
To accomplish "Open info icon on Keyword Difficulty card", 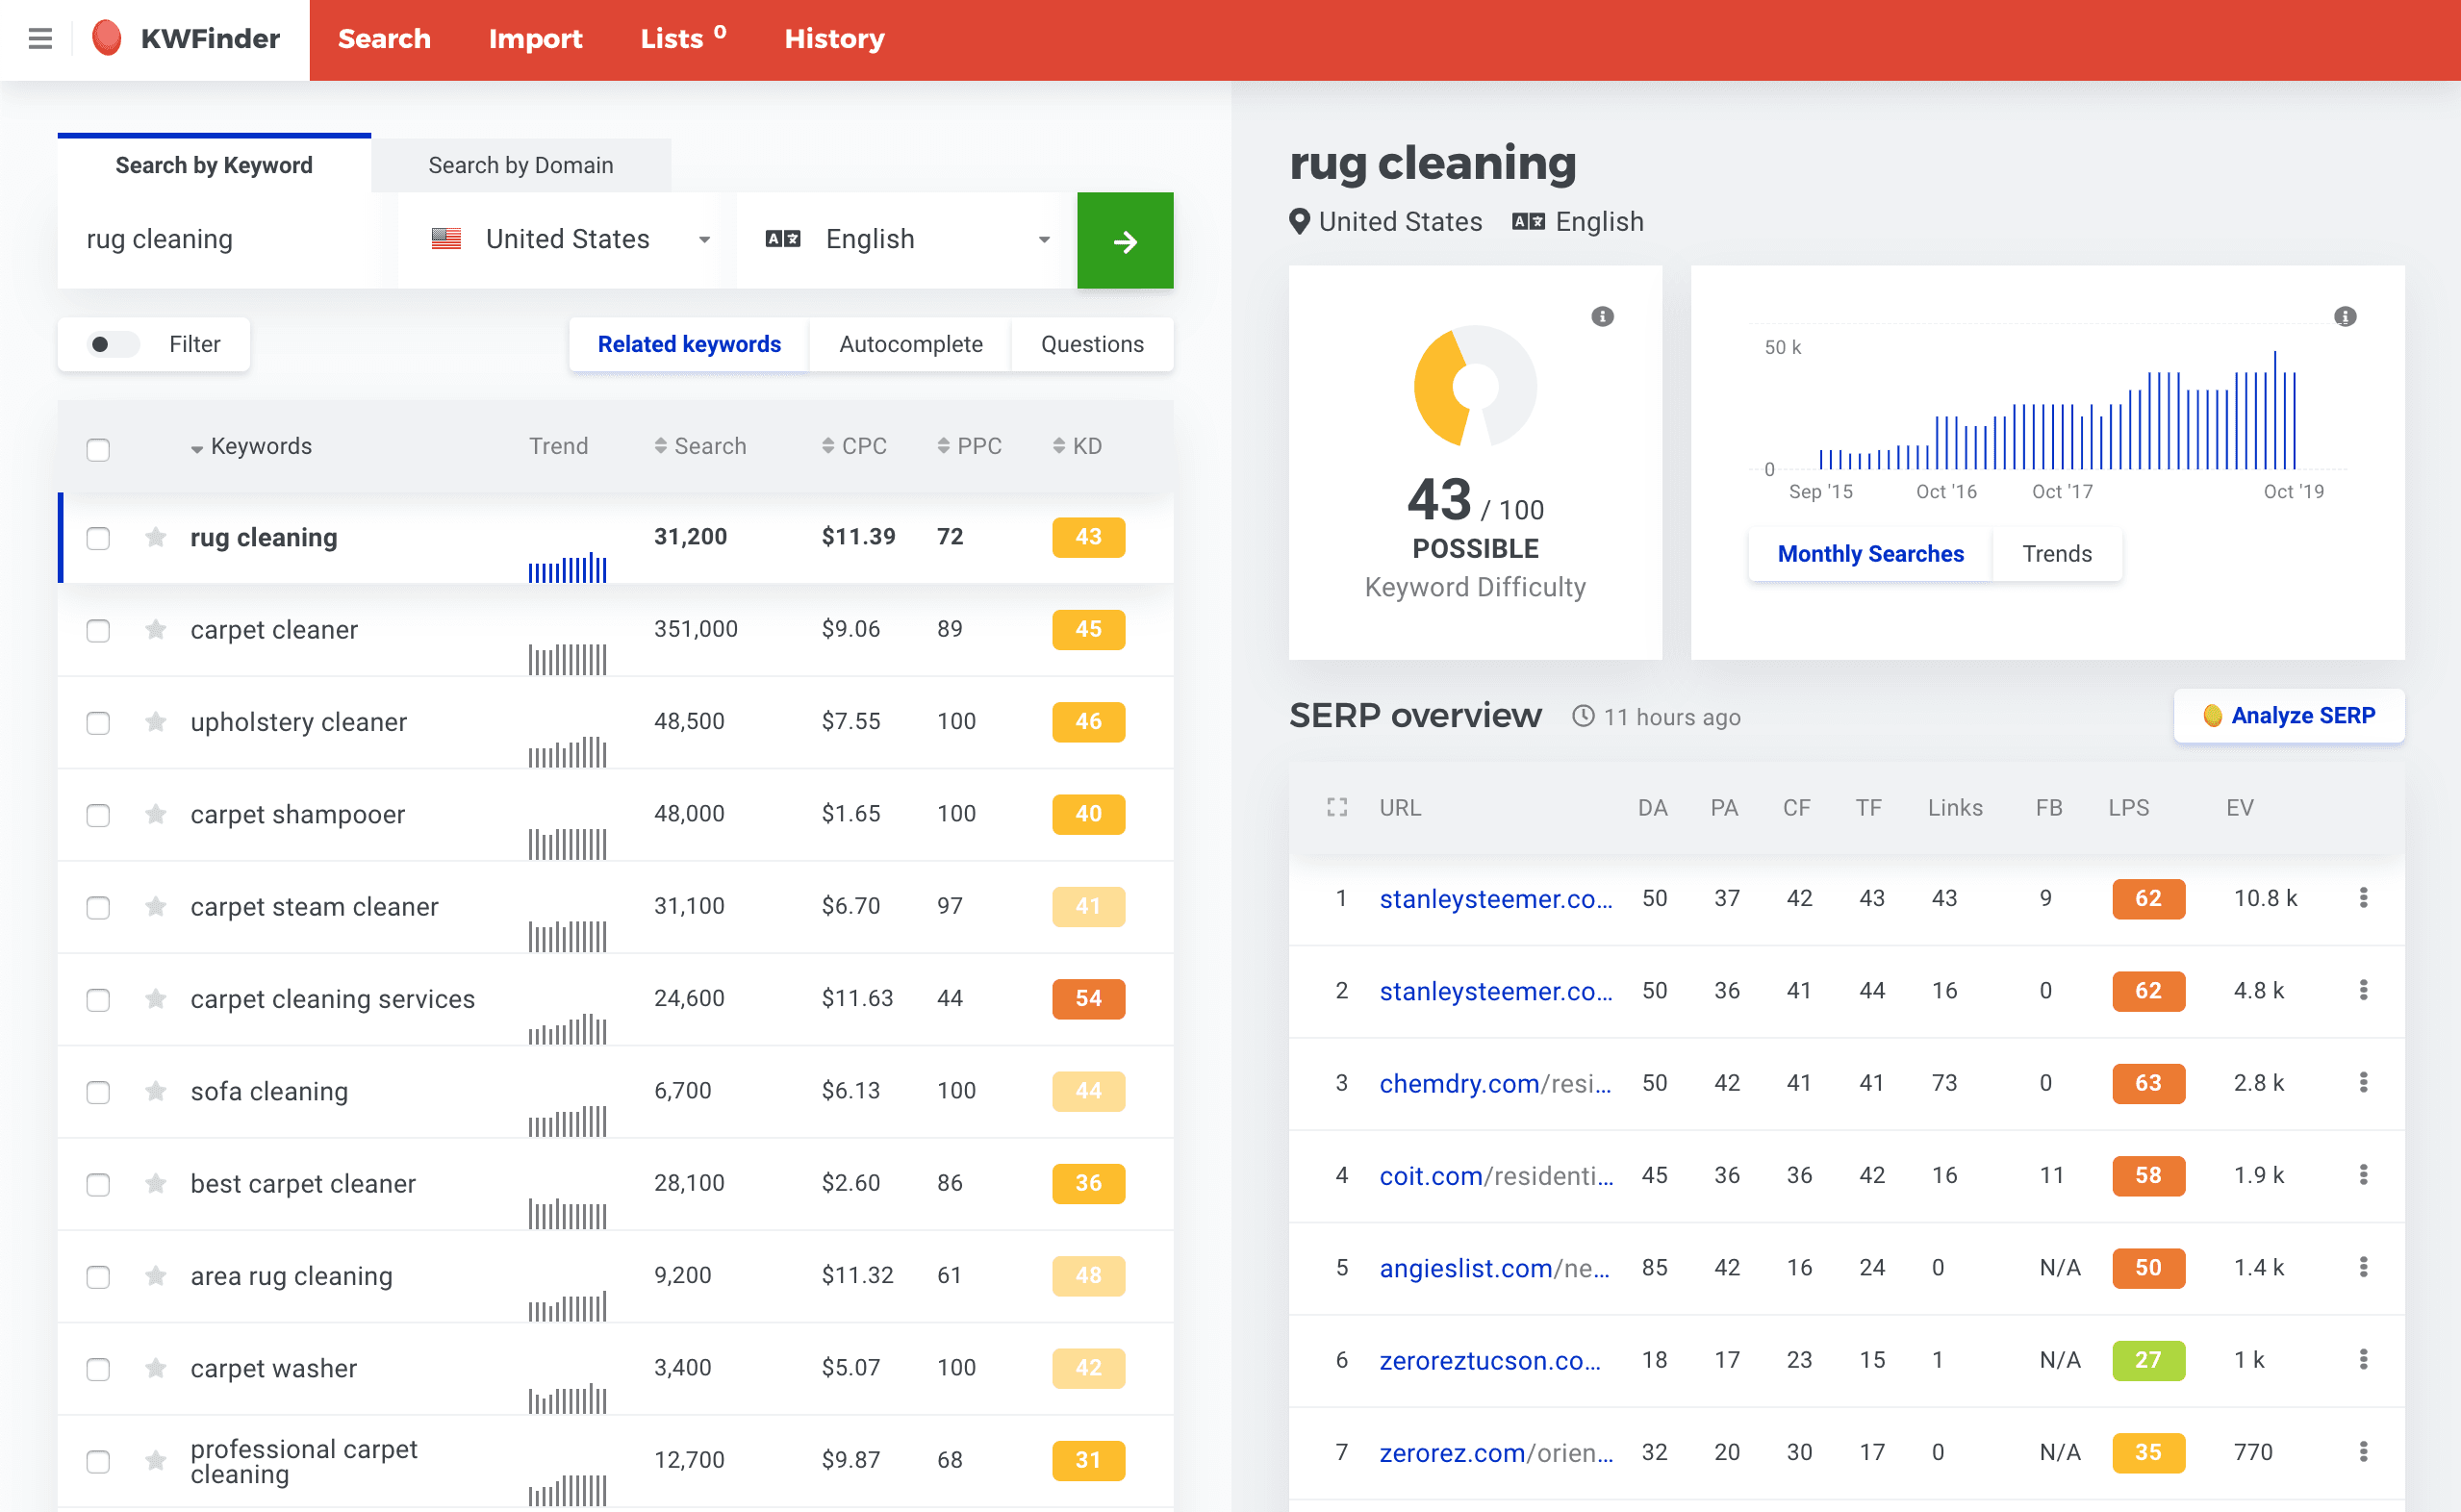I will point(1602,317).
